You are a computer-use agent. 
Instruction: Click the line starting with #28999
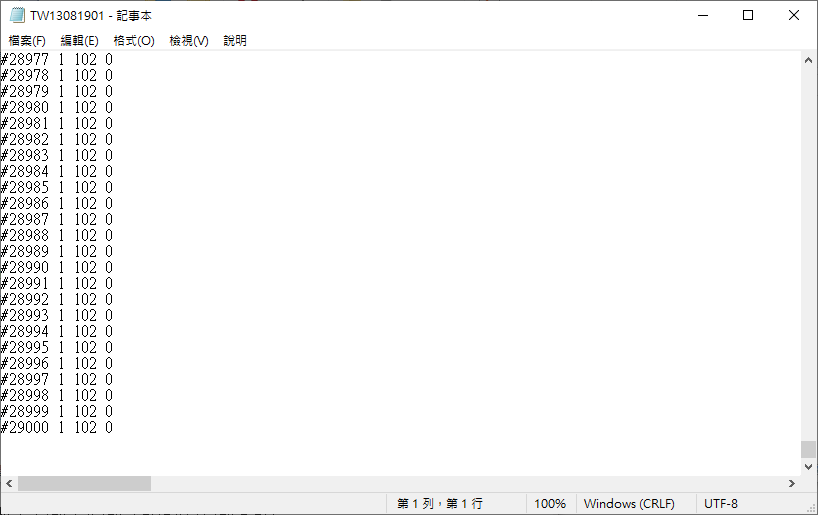(x=56, y=412)
